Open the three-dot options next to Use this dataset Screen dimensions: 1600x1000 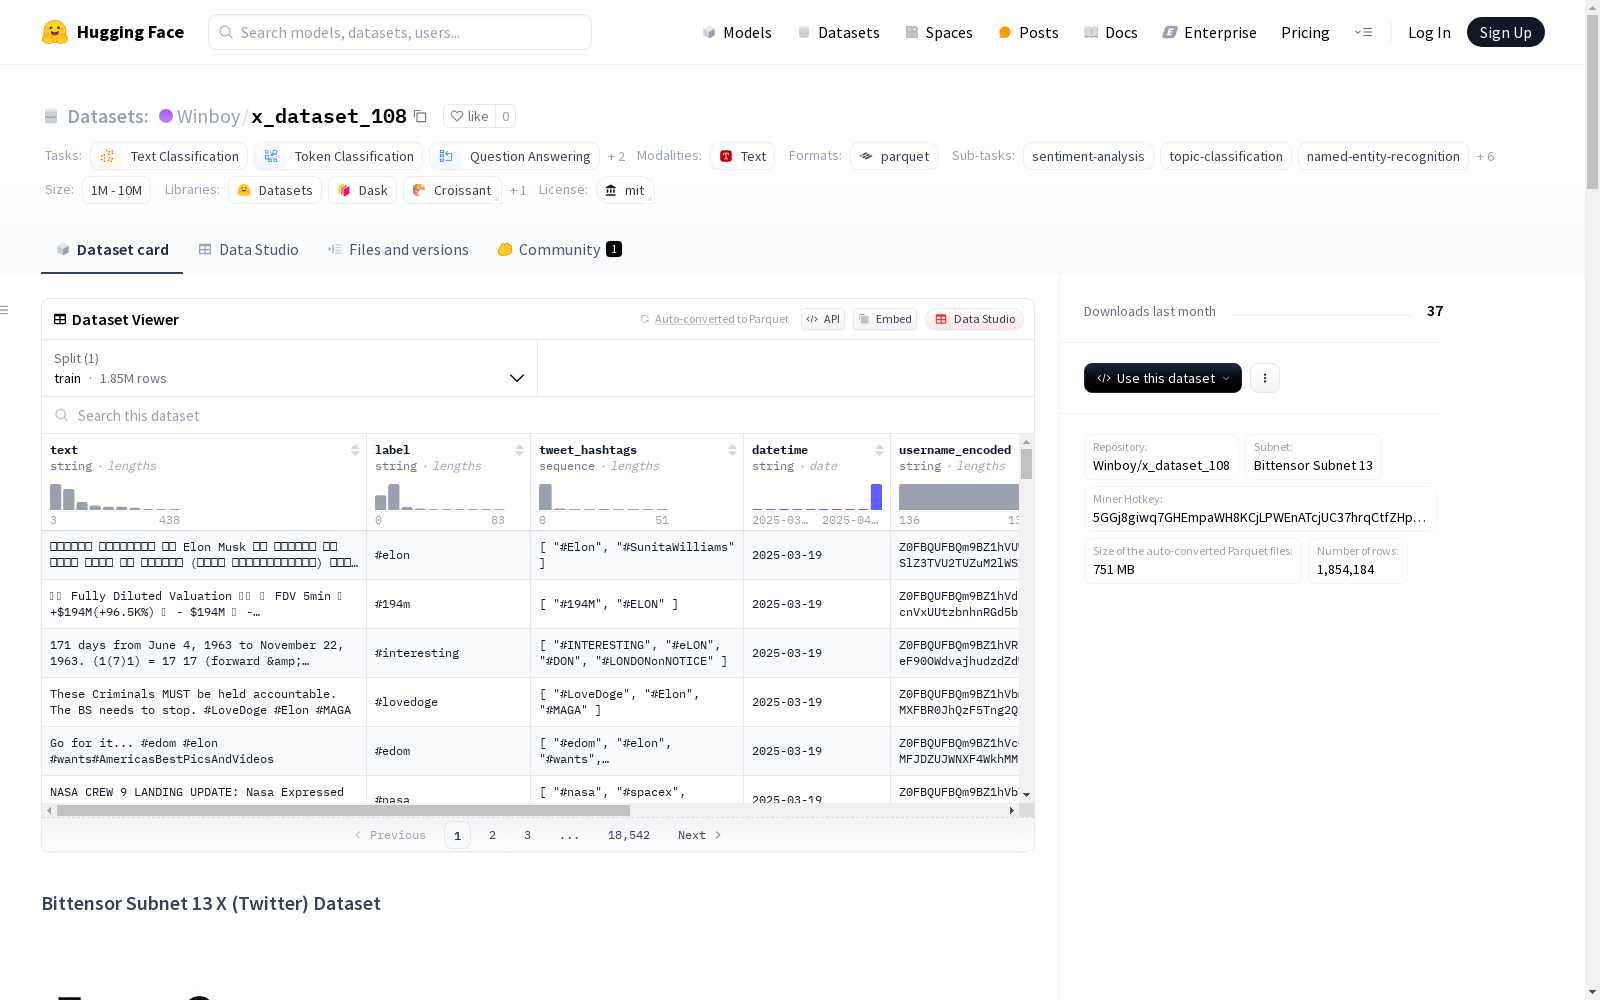pyautogui.click(x=1265, y=378)
